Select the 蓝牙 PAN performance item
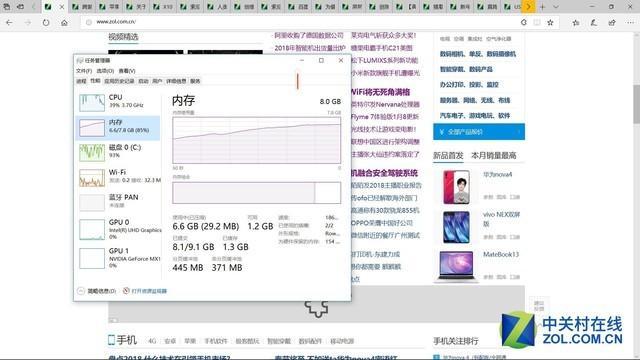The image size is (640, 360). pos(118,202)
